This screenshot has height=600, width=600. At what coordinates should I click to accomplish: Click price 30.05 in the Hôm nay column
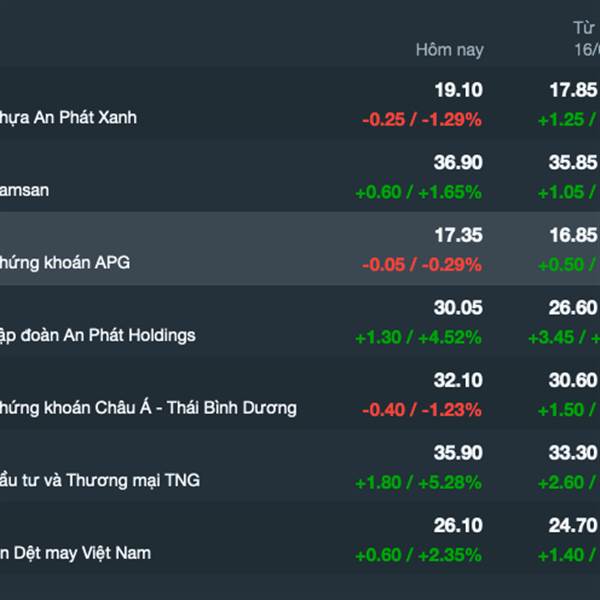coord(458,308)
